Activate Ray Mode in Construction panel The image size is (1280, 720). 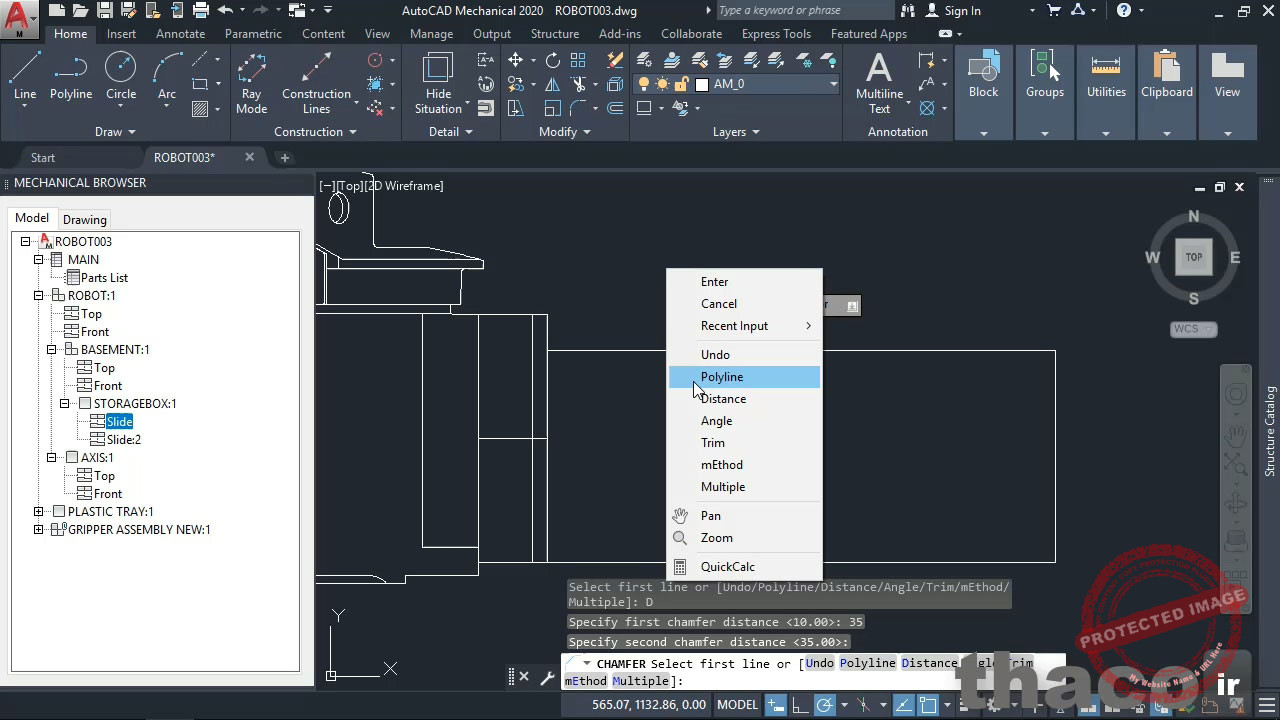[251, 84]
